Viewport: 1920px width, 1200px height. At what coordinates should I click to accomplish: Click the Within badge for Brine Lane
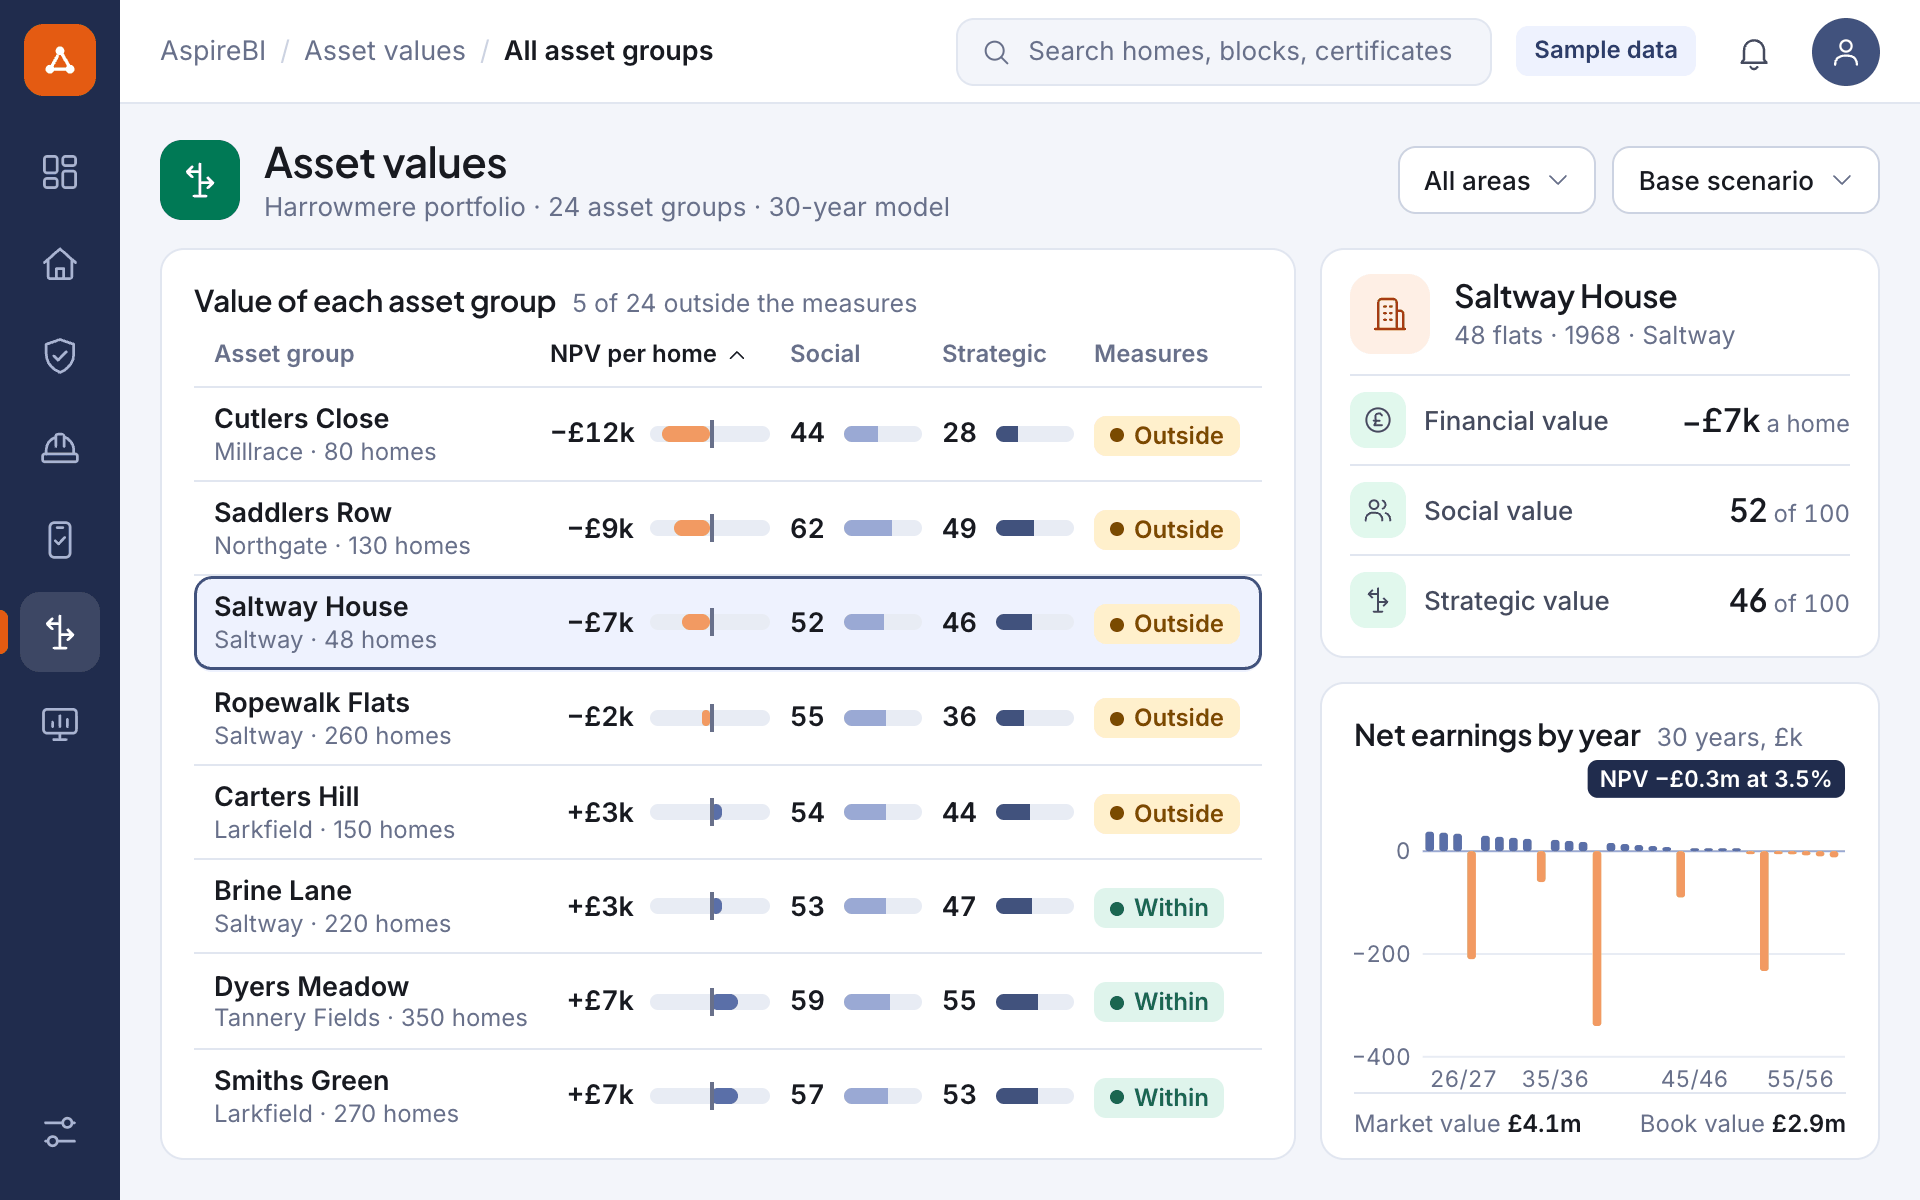pyautogui.click(x=1158, y=907)
